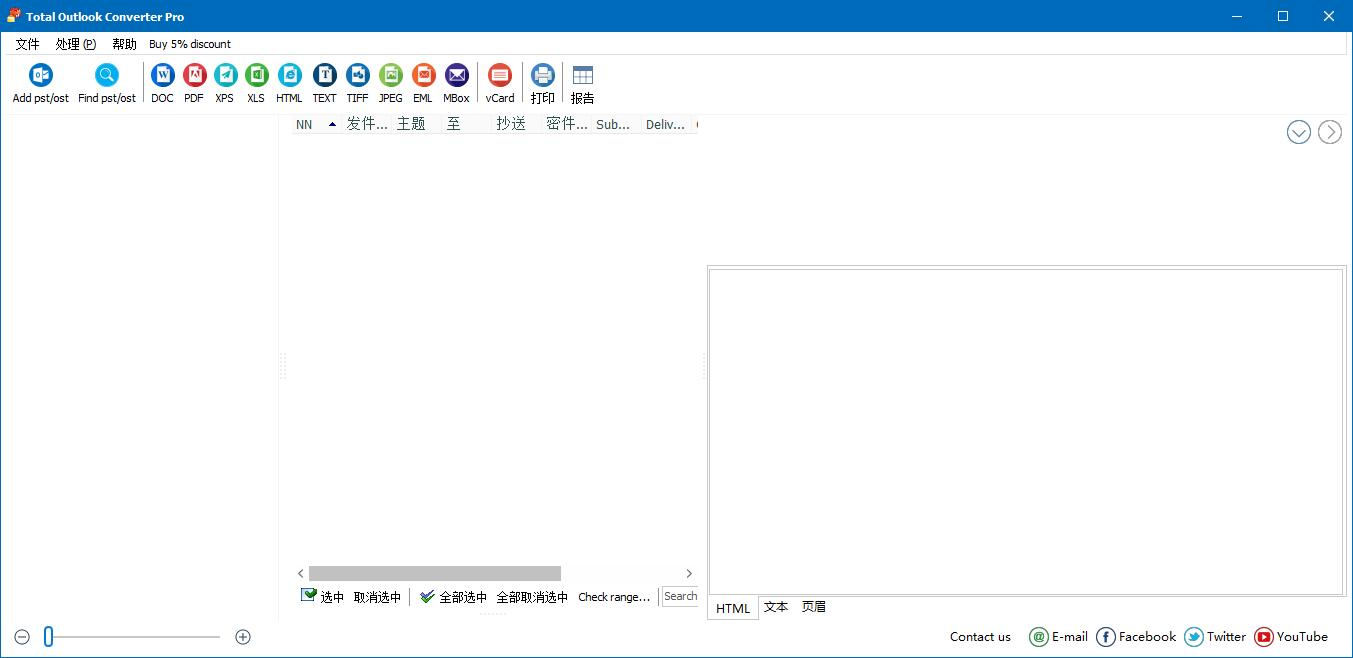Viewport: 1353px width, 658px height.
Task: Switch to the 文本 preview tab
Action: pyautogui.click(x=776, y=607)
